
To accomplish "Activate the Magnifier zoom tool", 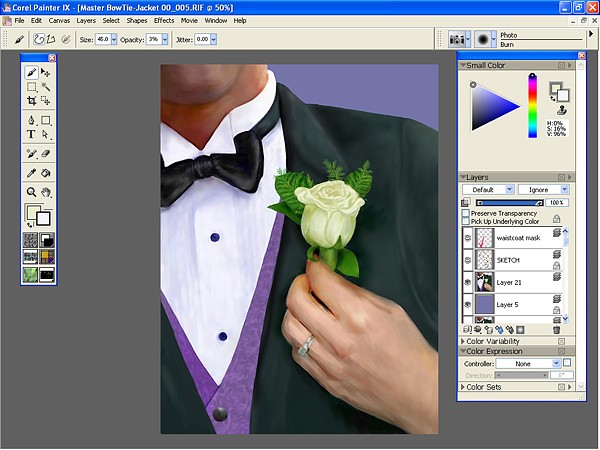I will point(31,191).
